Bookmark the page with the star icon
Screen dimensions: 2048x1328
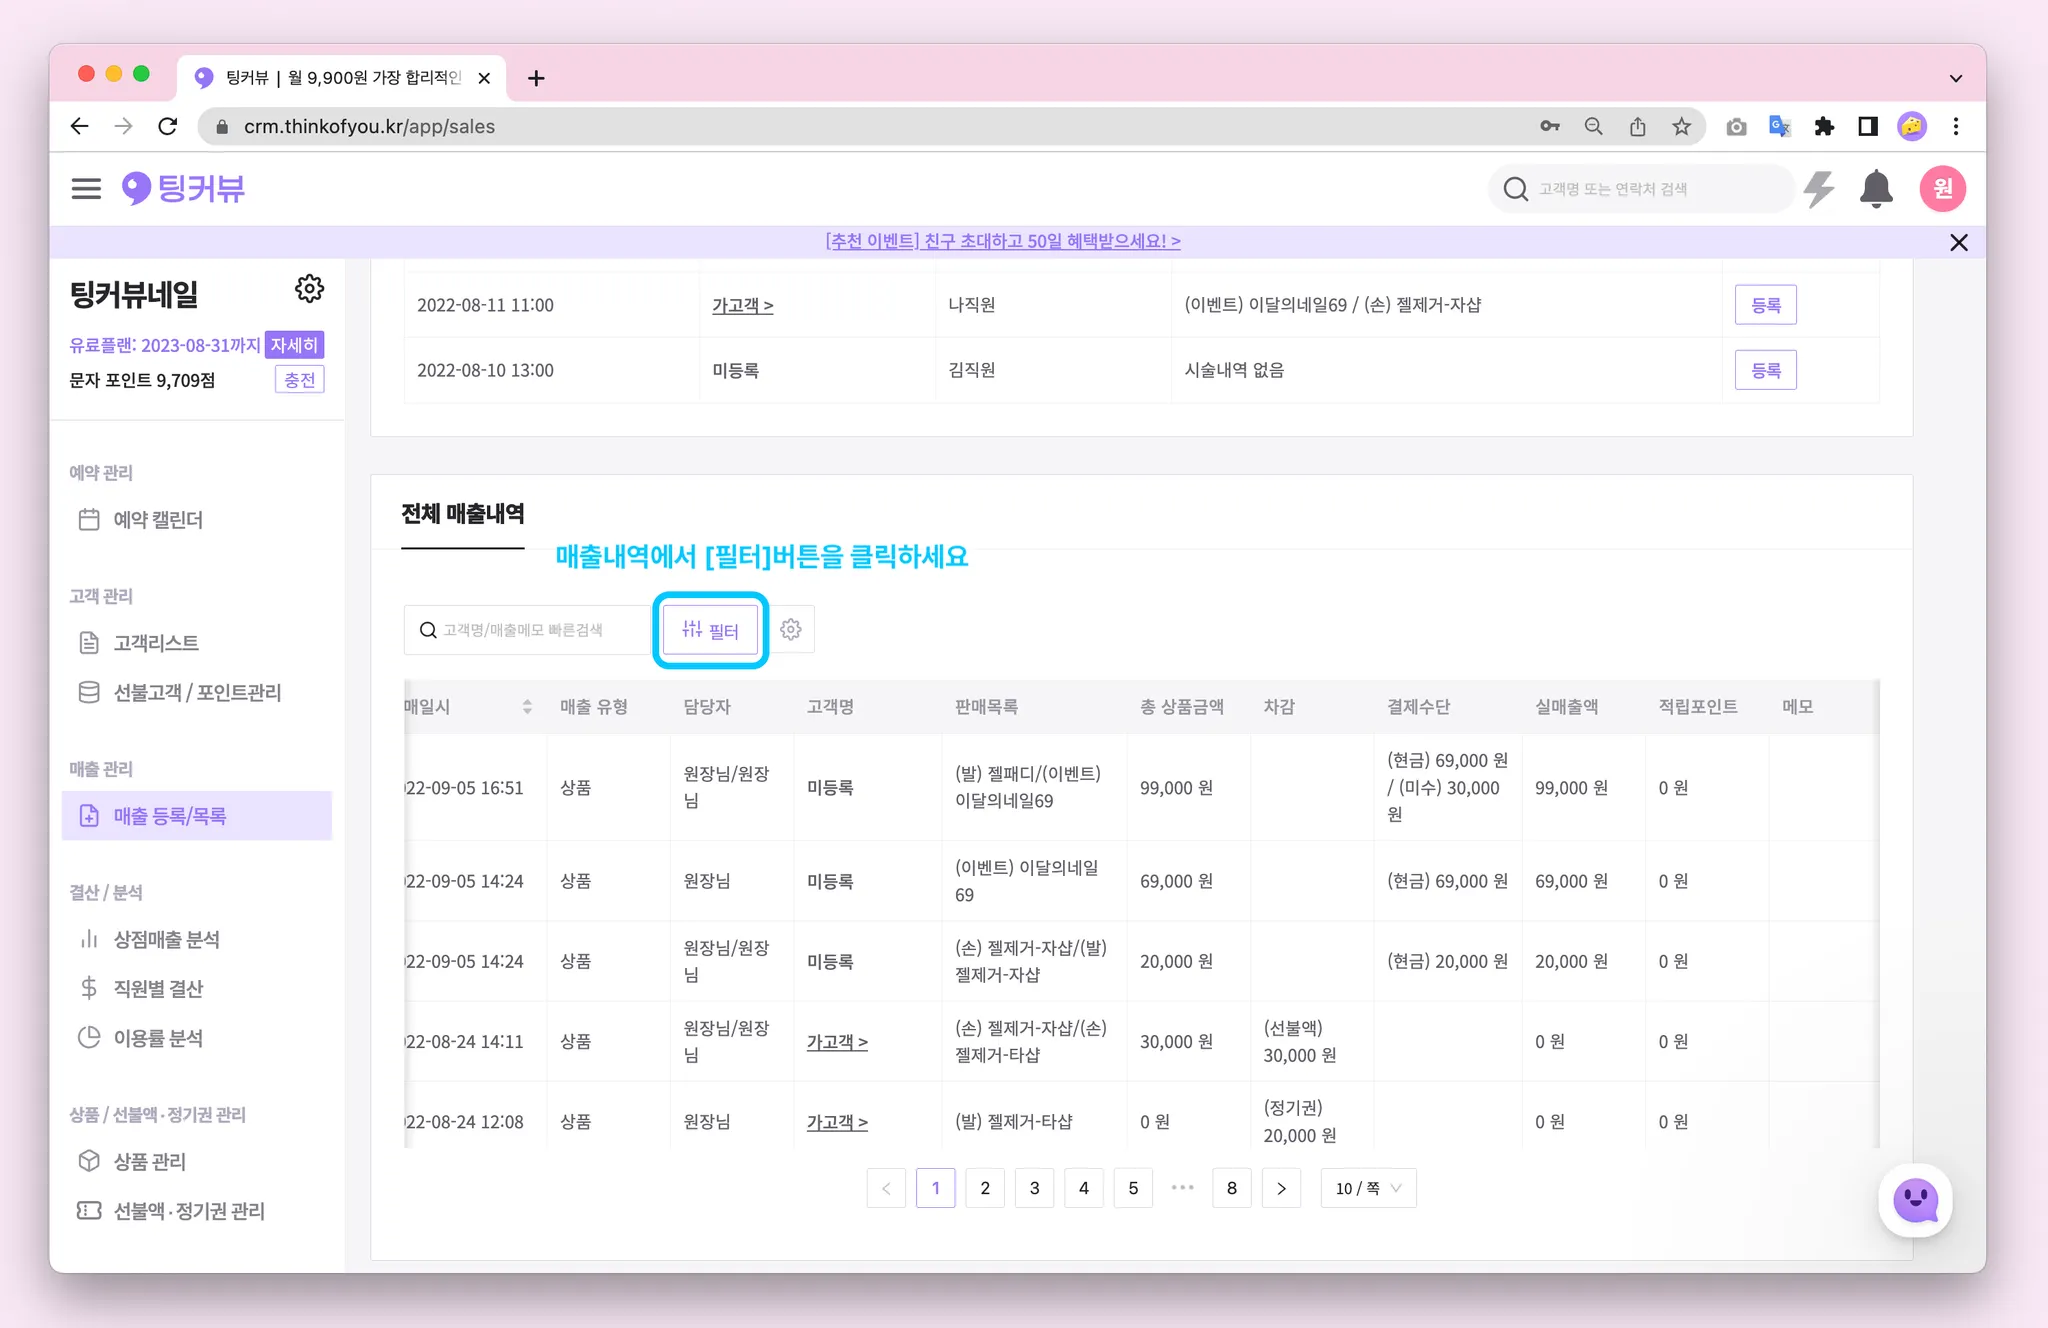click(1682, 127)
